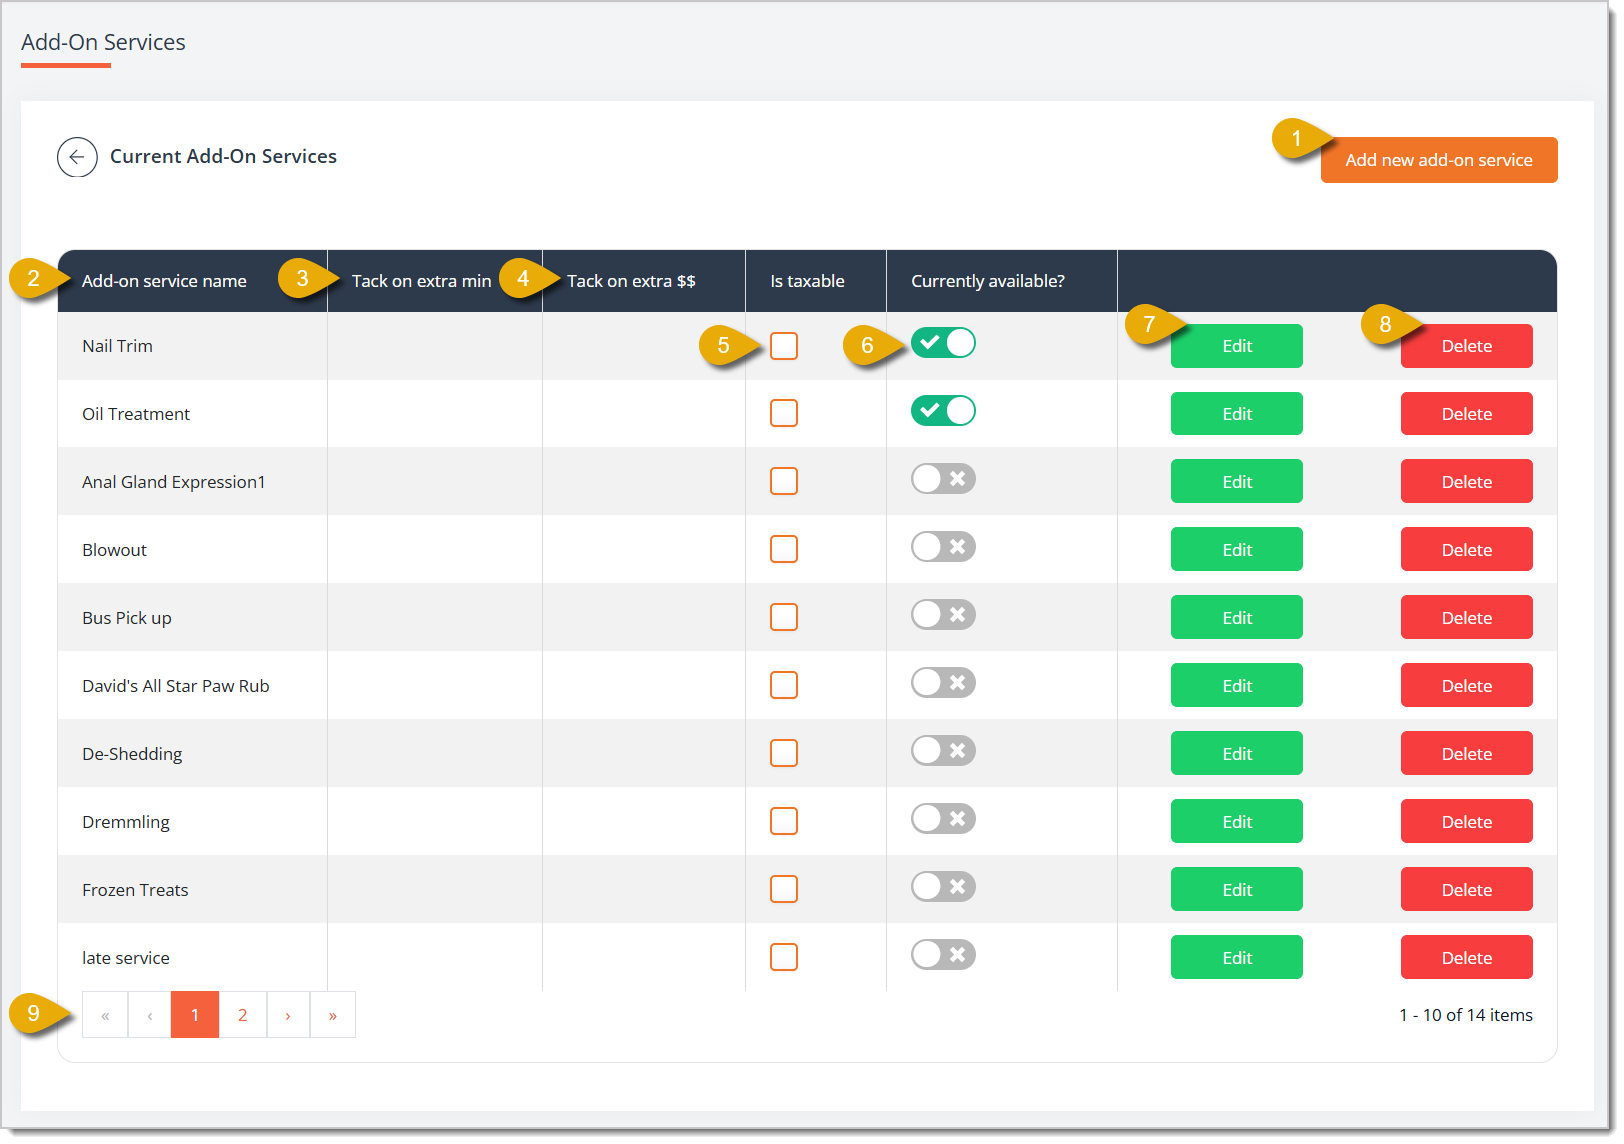Enable availability toggle for Anal Gland Expression1
The width and height of the screenshot is (1624, 1144).
pyautogui.click(x=943, y=479)
